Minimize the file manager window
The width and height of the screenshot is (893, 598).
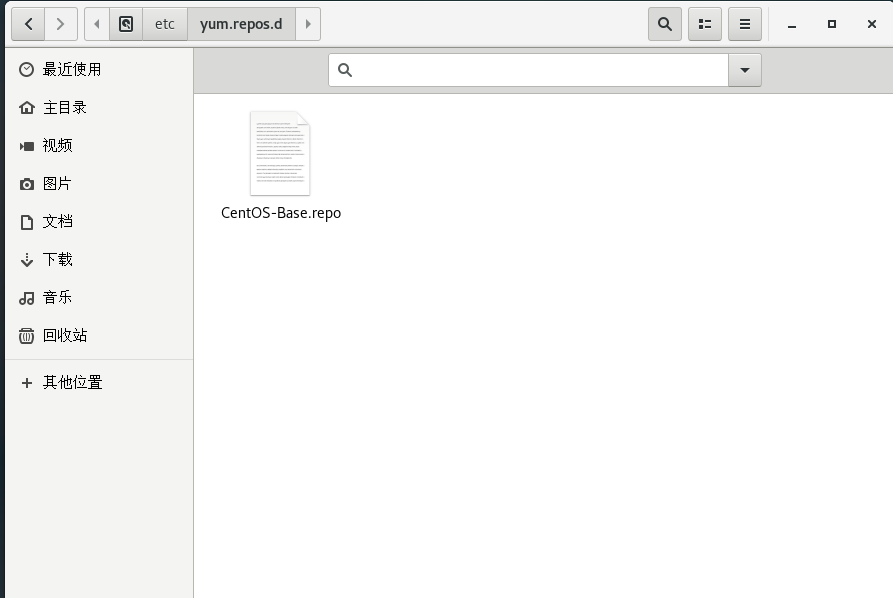click(792, 24)
